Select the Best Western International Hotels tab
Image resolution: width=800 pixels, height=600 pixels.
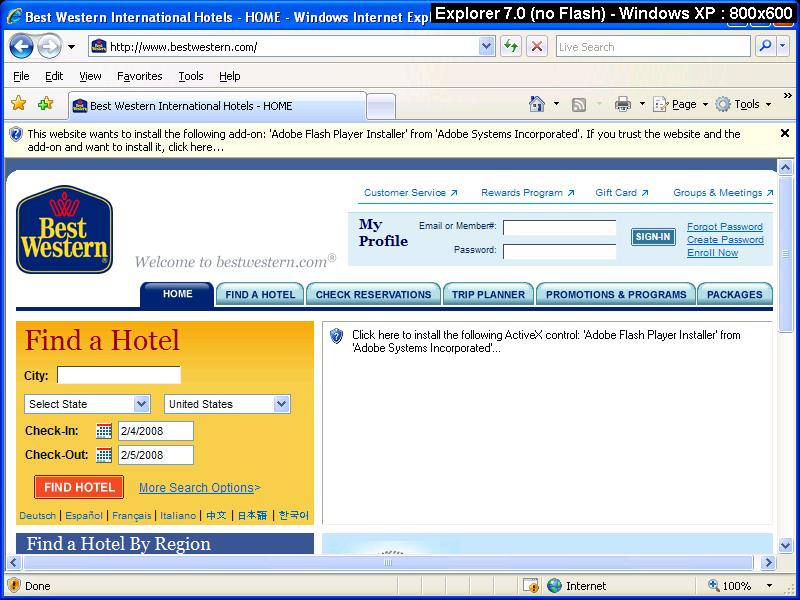[x=217, y=106]
